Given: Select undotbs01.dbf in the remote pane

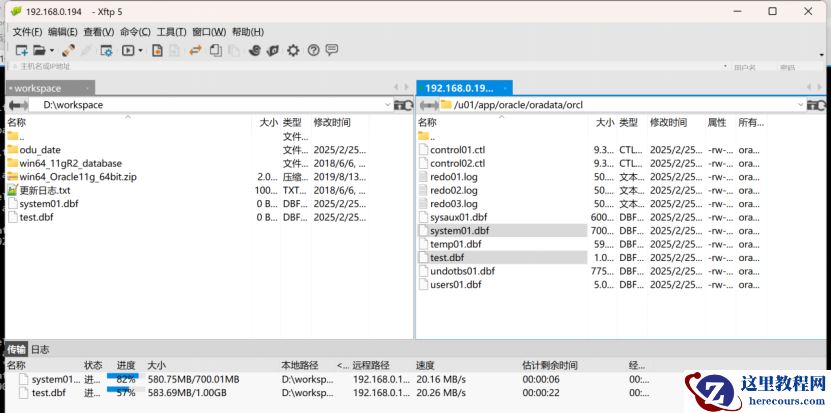Looking at the screenshot, I should click(462, 271).
